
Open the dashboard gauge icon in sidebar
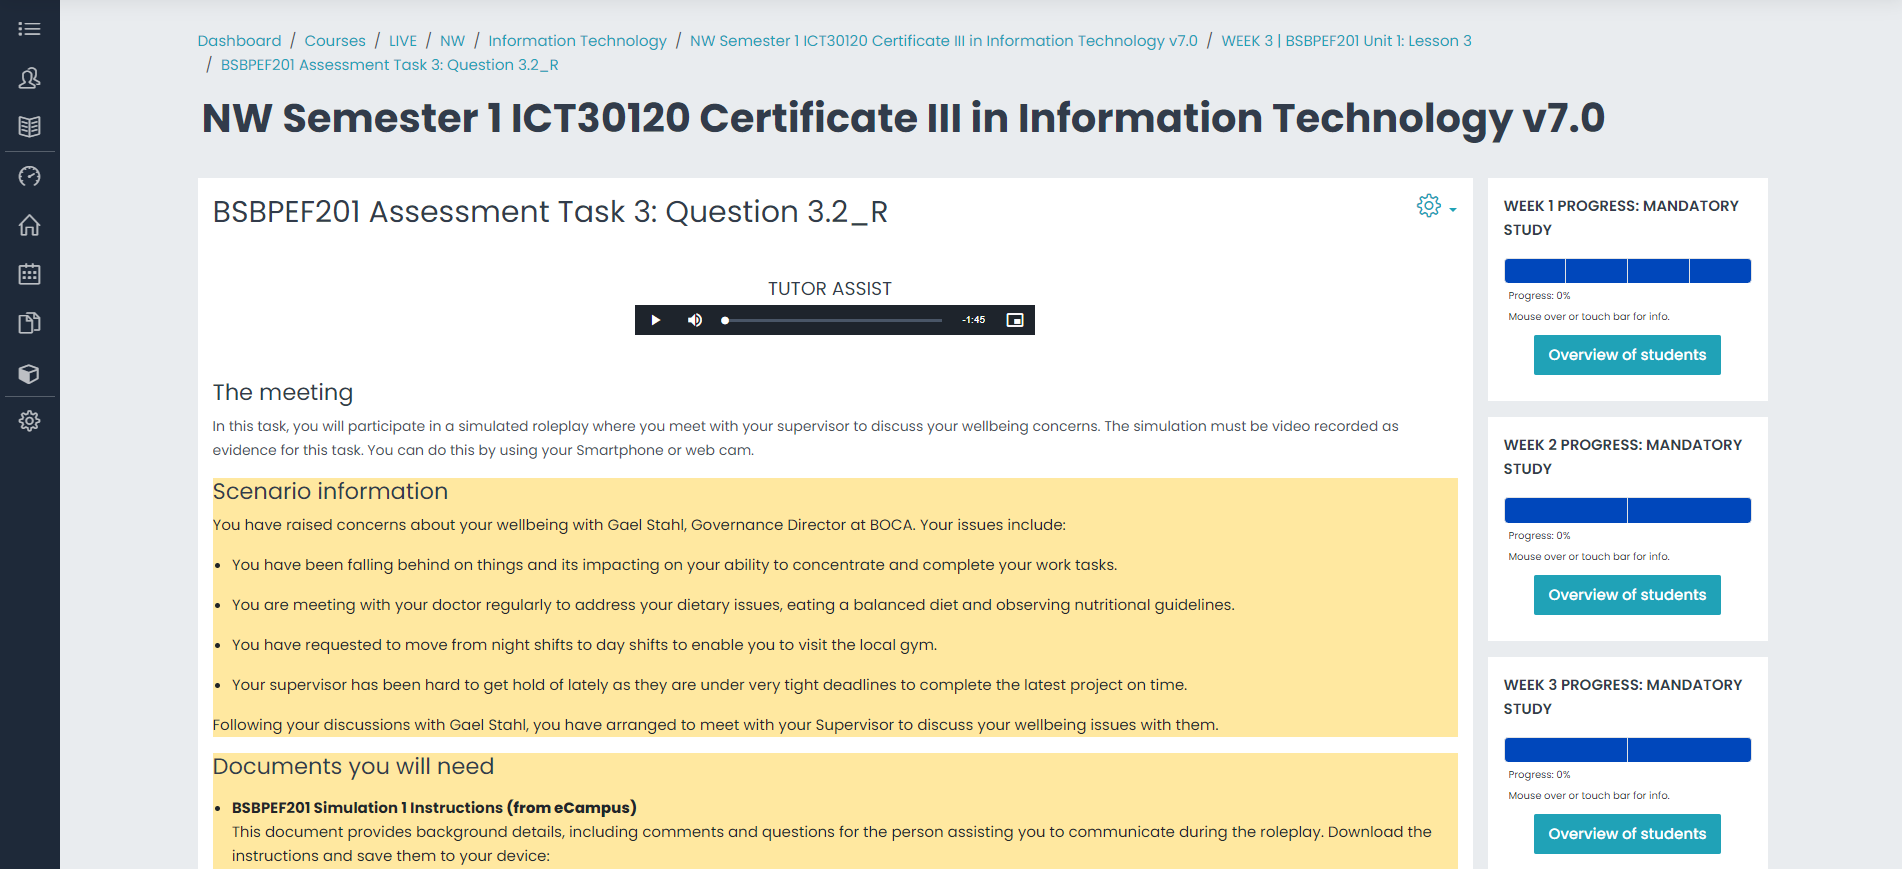click(29, 176)
